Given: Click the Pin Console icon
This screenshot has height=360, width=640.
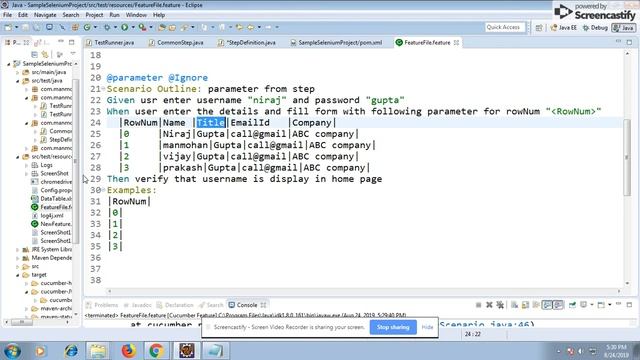Looking at the screenshot, I should (x=572, y=305).
